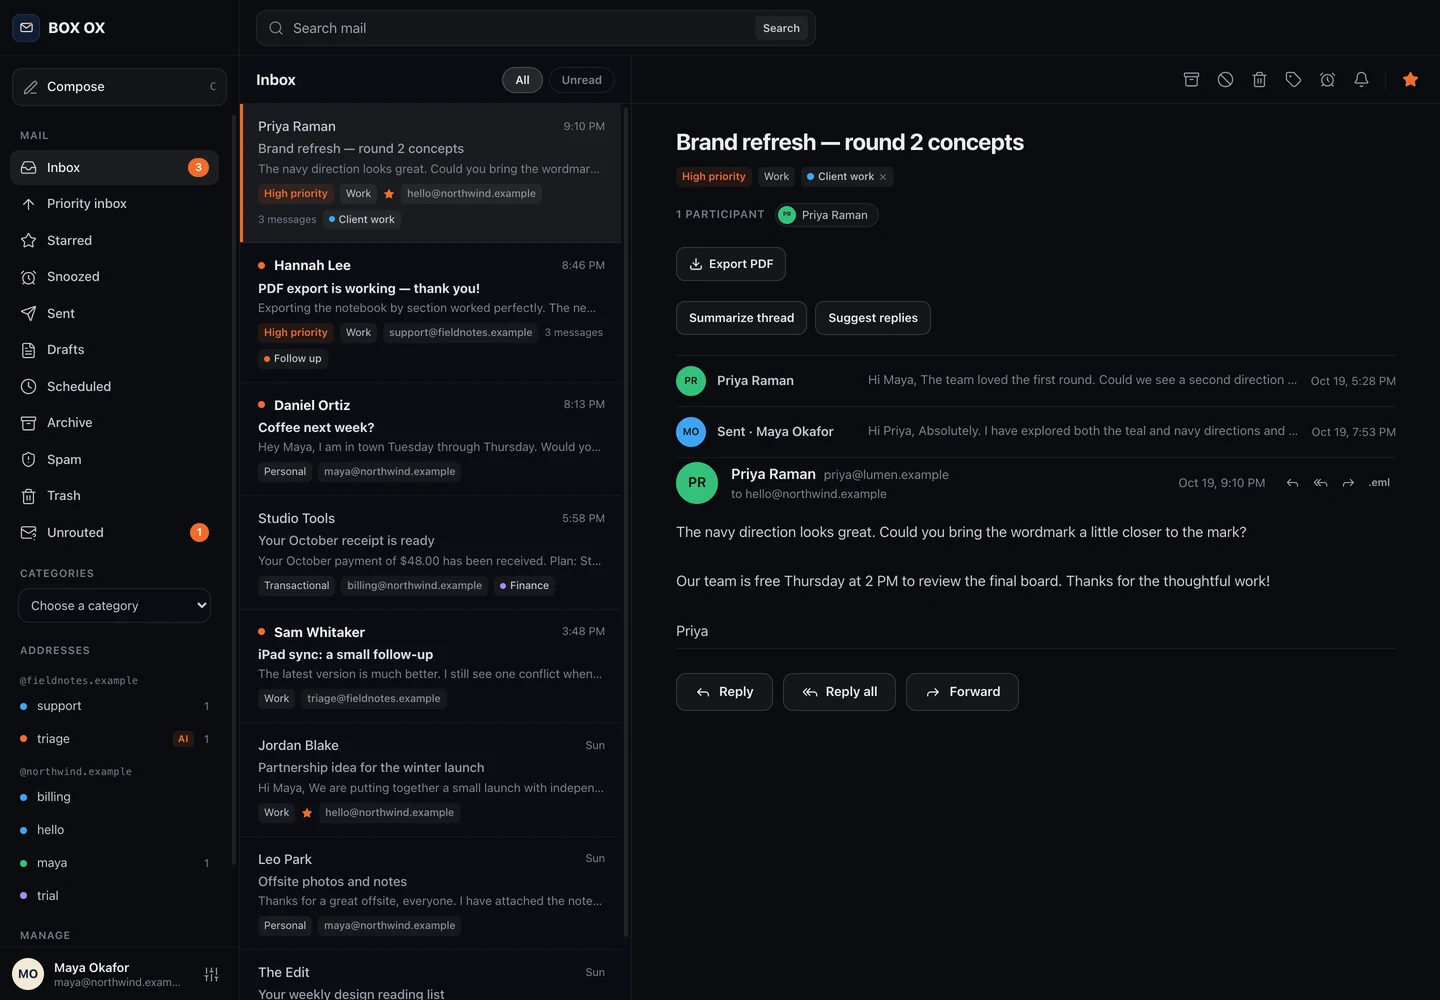Click the Summarize thread button
Screen dimensions: 1440x1000
(x=741, y=318)
